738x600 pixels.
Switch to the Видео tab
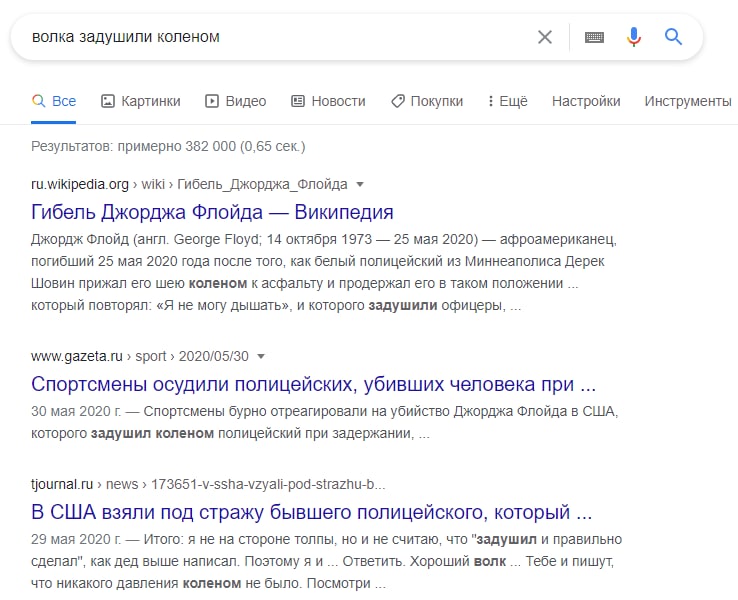(x=236, y=101)
